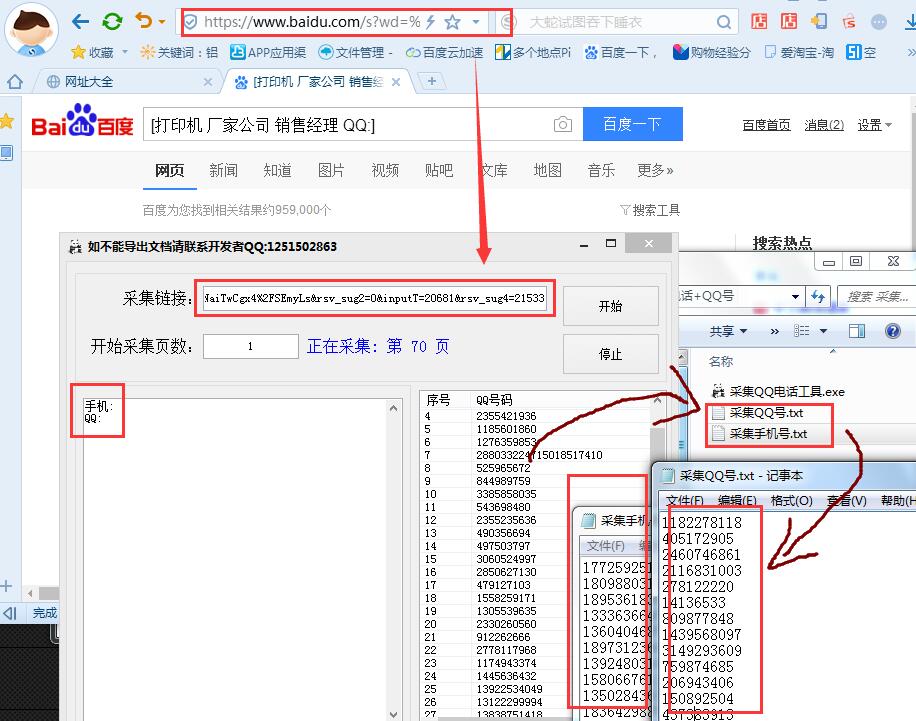Open the view options dropdown arrow

pyautogui.click(x=823, y=331)
